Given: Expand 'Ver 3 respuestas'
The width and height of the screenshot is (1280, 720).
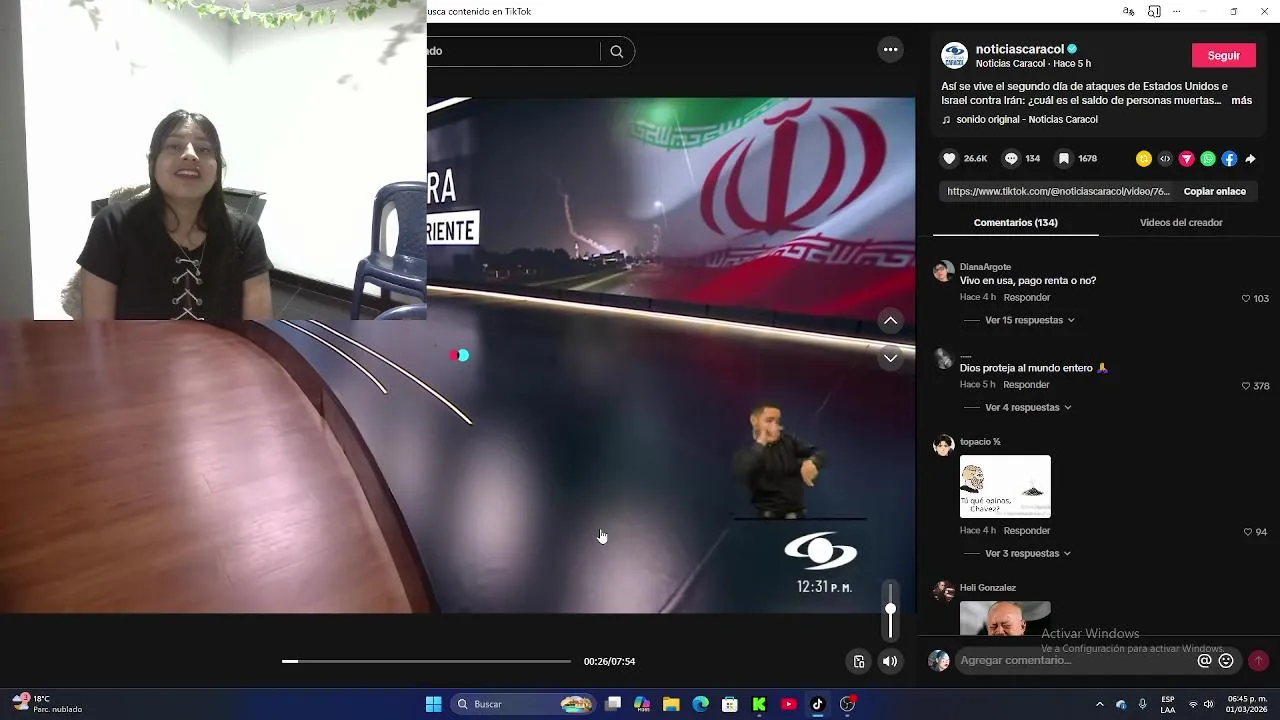Looking at the screenshot, I should (1027, 553).
